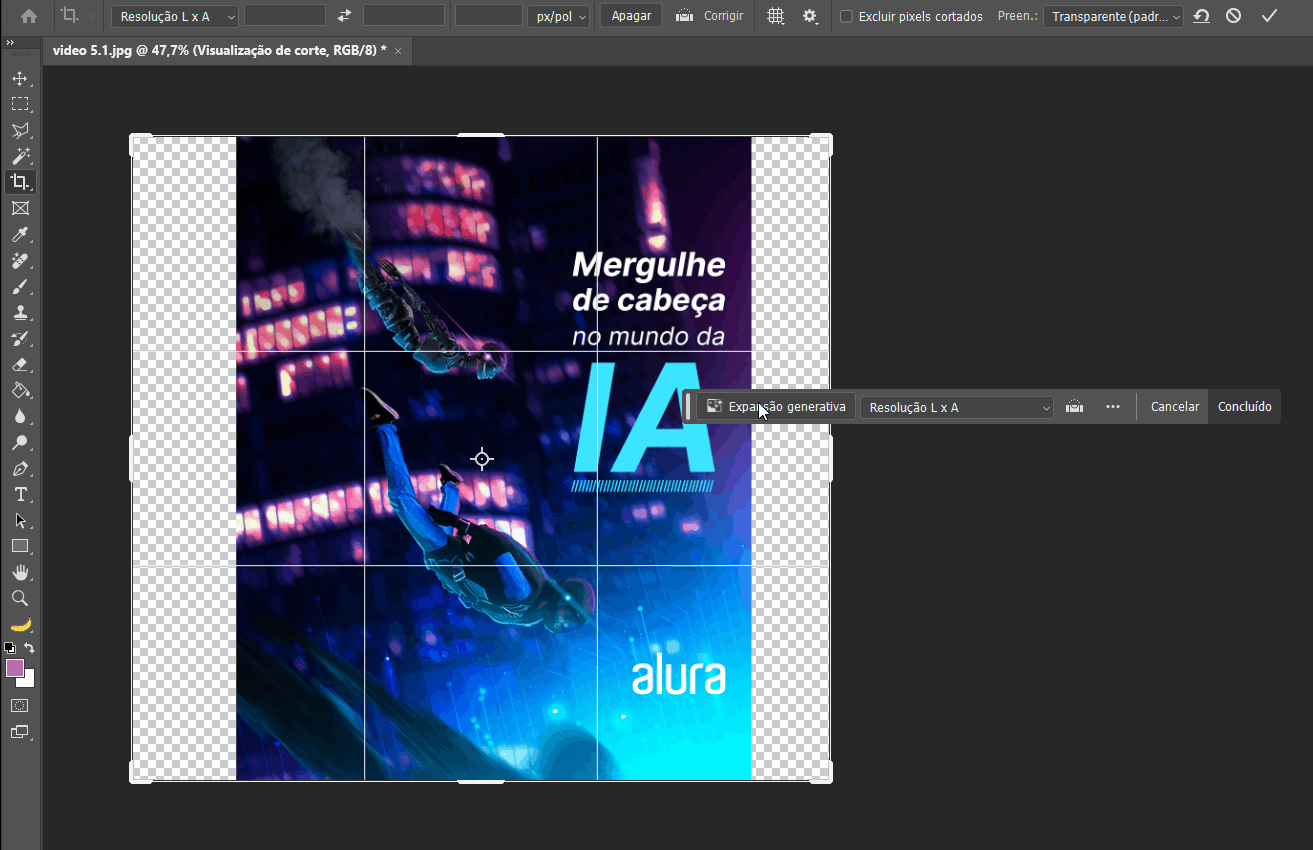Open the px/pol units dropdown
Viewport: 1313px width, 850px height.
(559, 16)
